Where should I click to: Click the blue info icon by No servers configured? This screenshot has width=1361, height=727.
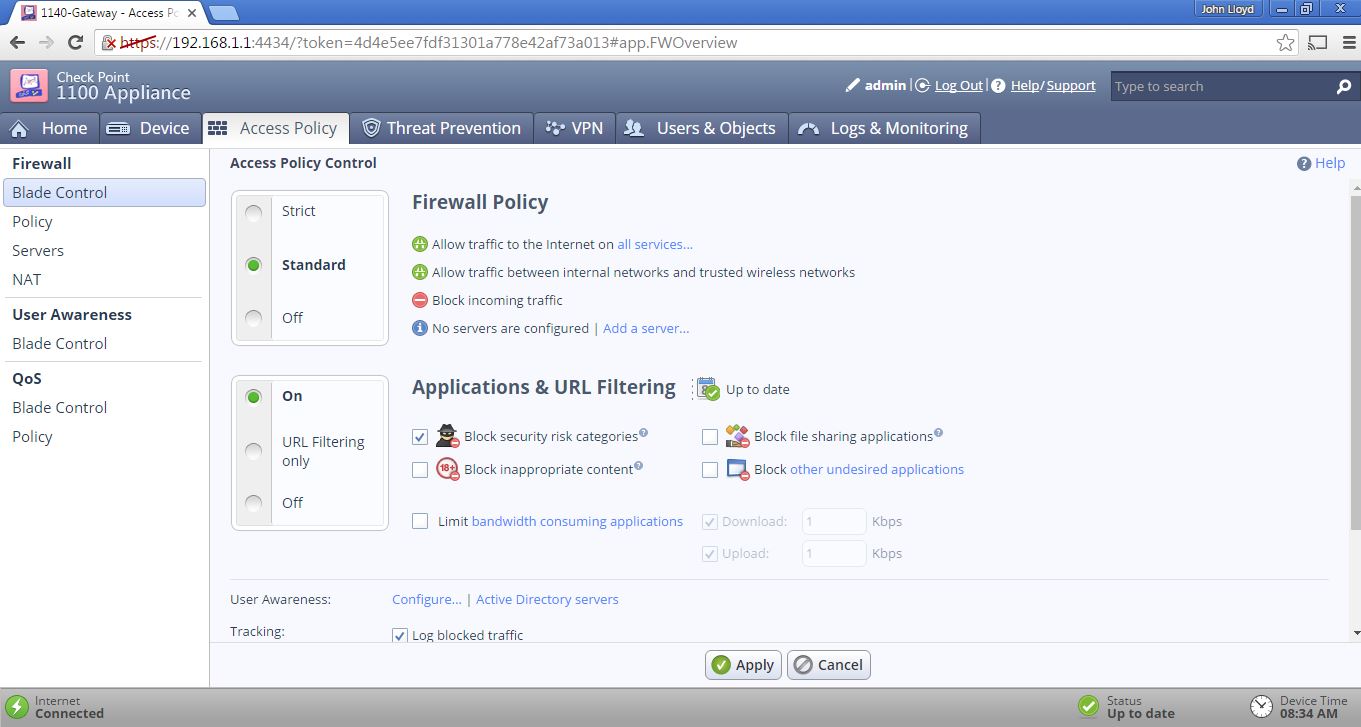420,328
